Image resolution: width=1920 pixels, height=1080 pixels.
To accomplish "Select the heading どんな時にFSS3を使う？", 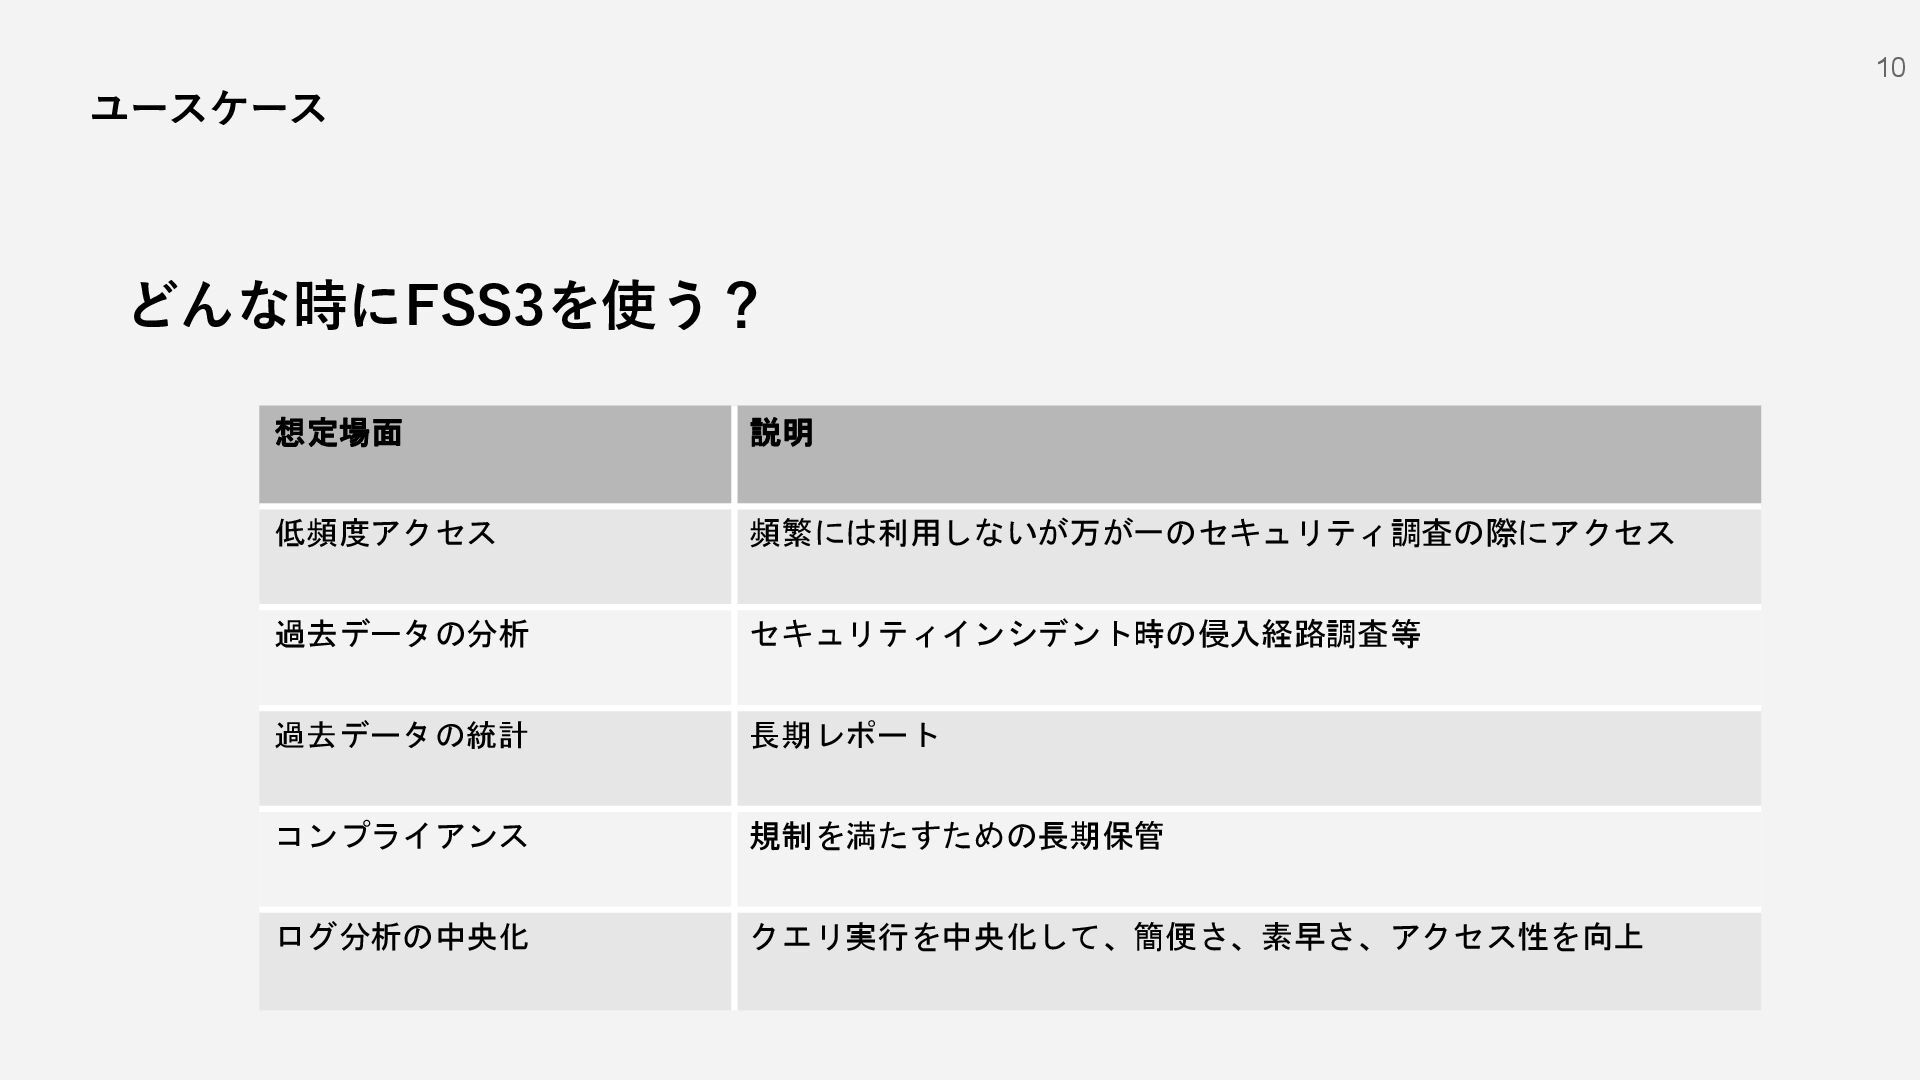I will coord(445,305).
